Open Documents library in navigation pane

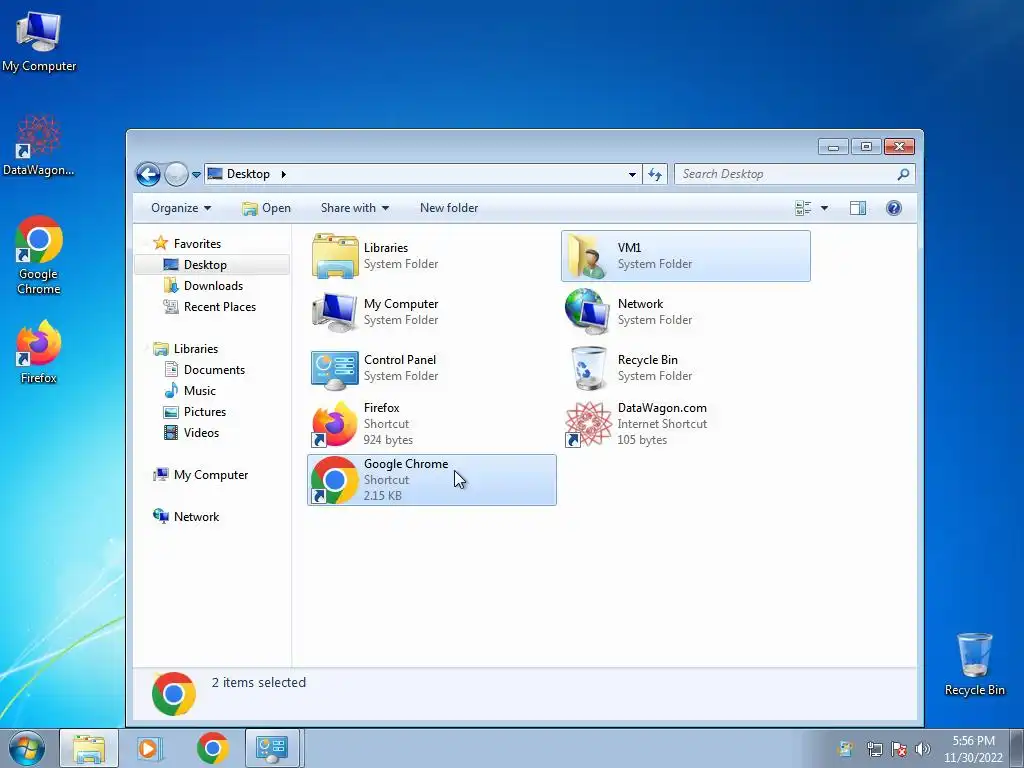[x=214, y=370]
